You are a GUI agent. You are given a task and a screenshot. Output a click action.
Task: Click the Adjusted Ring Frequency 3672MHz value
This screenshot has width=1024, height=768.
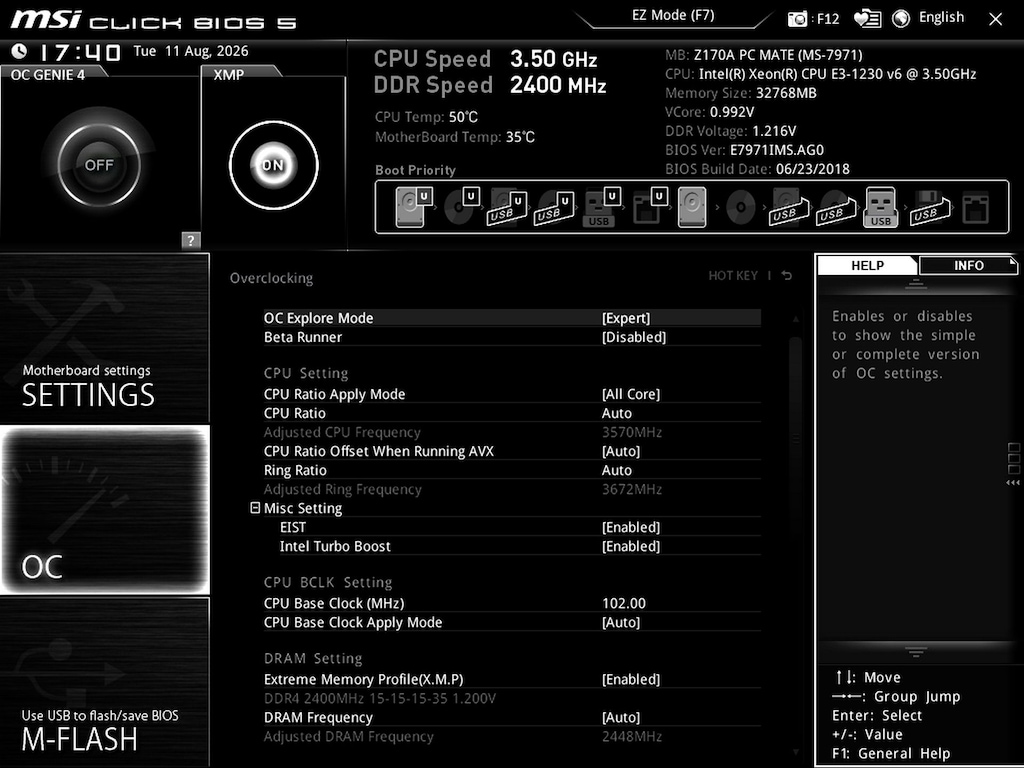tap(632, 489)
